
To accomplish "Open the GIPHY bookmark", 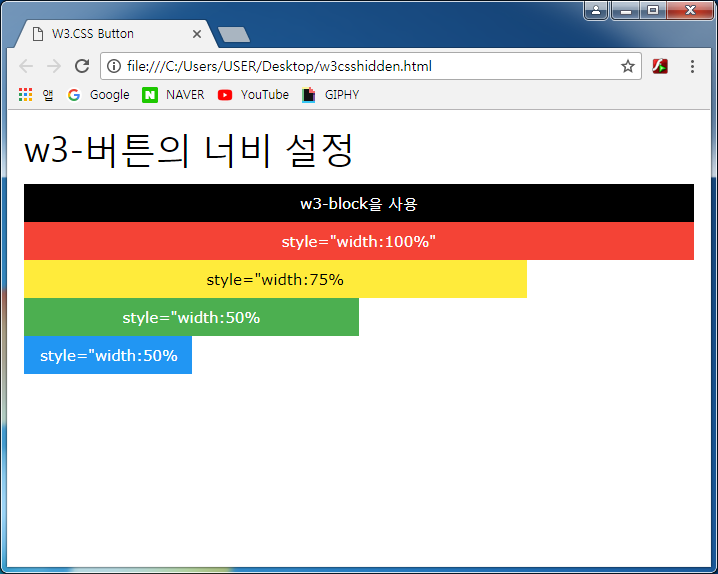I will (331, 95).
